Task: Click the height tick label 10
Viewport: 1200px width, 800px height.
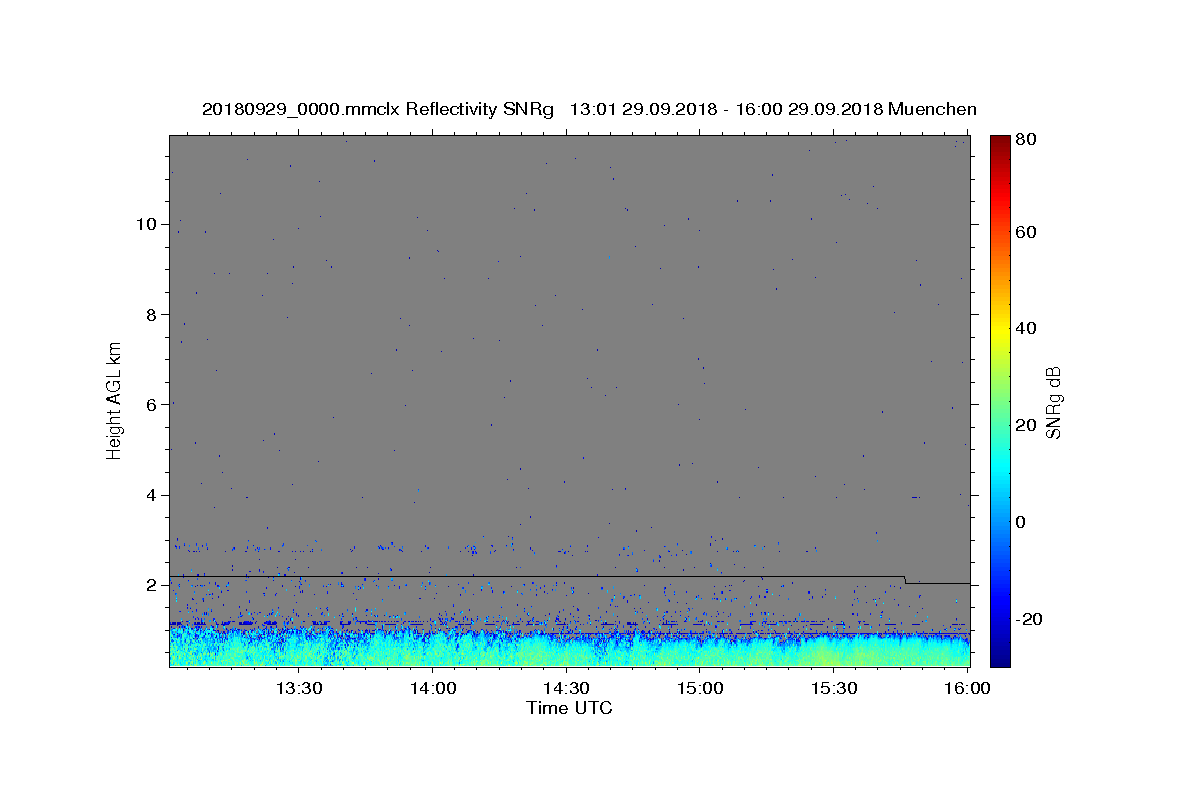Action: click(146, 224)
